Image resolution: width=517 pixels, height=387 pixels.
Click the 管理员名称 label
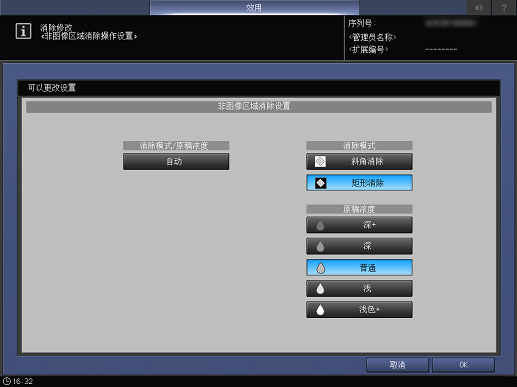[x=372, y=37]
